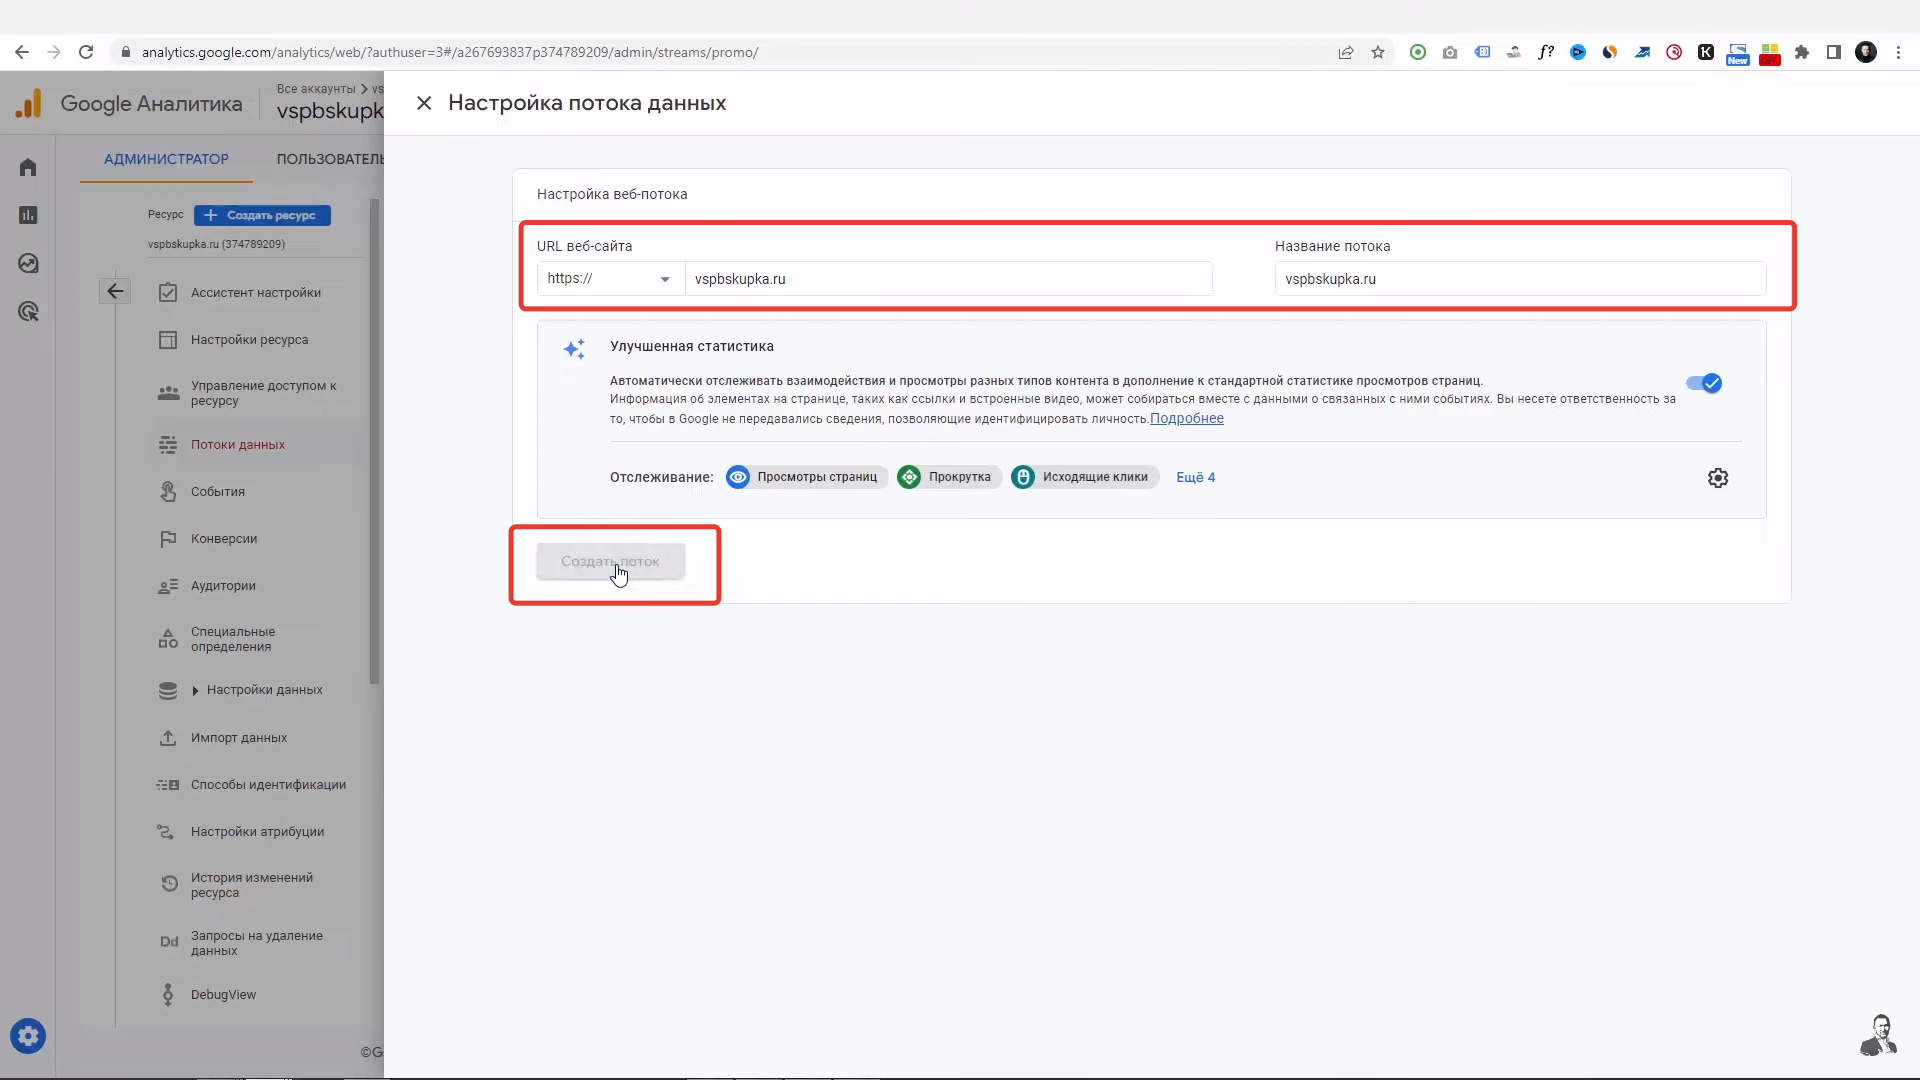The height and width of the screenshot is (1080, 1920).
Task: Go back in browser history
Action: click(x=22, y=52)
